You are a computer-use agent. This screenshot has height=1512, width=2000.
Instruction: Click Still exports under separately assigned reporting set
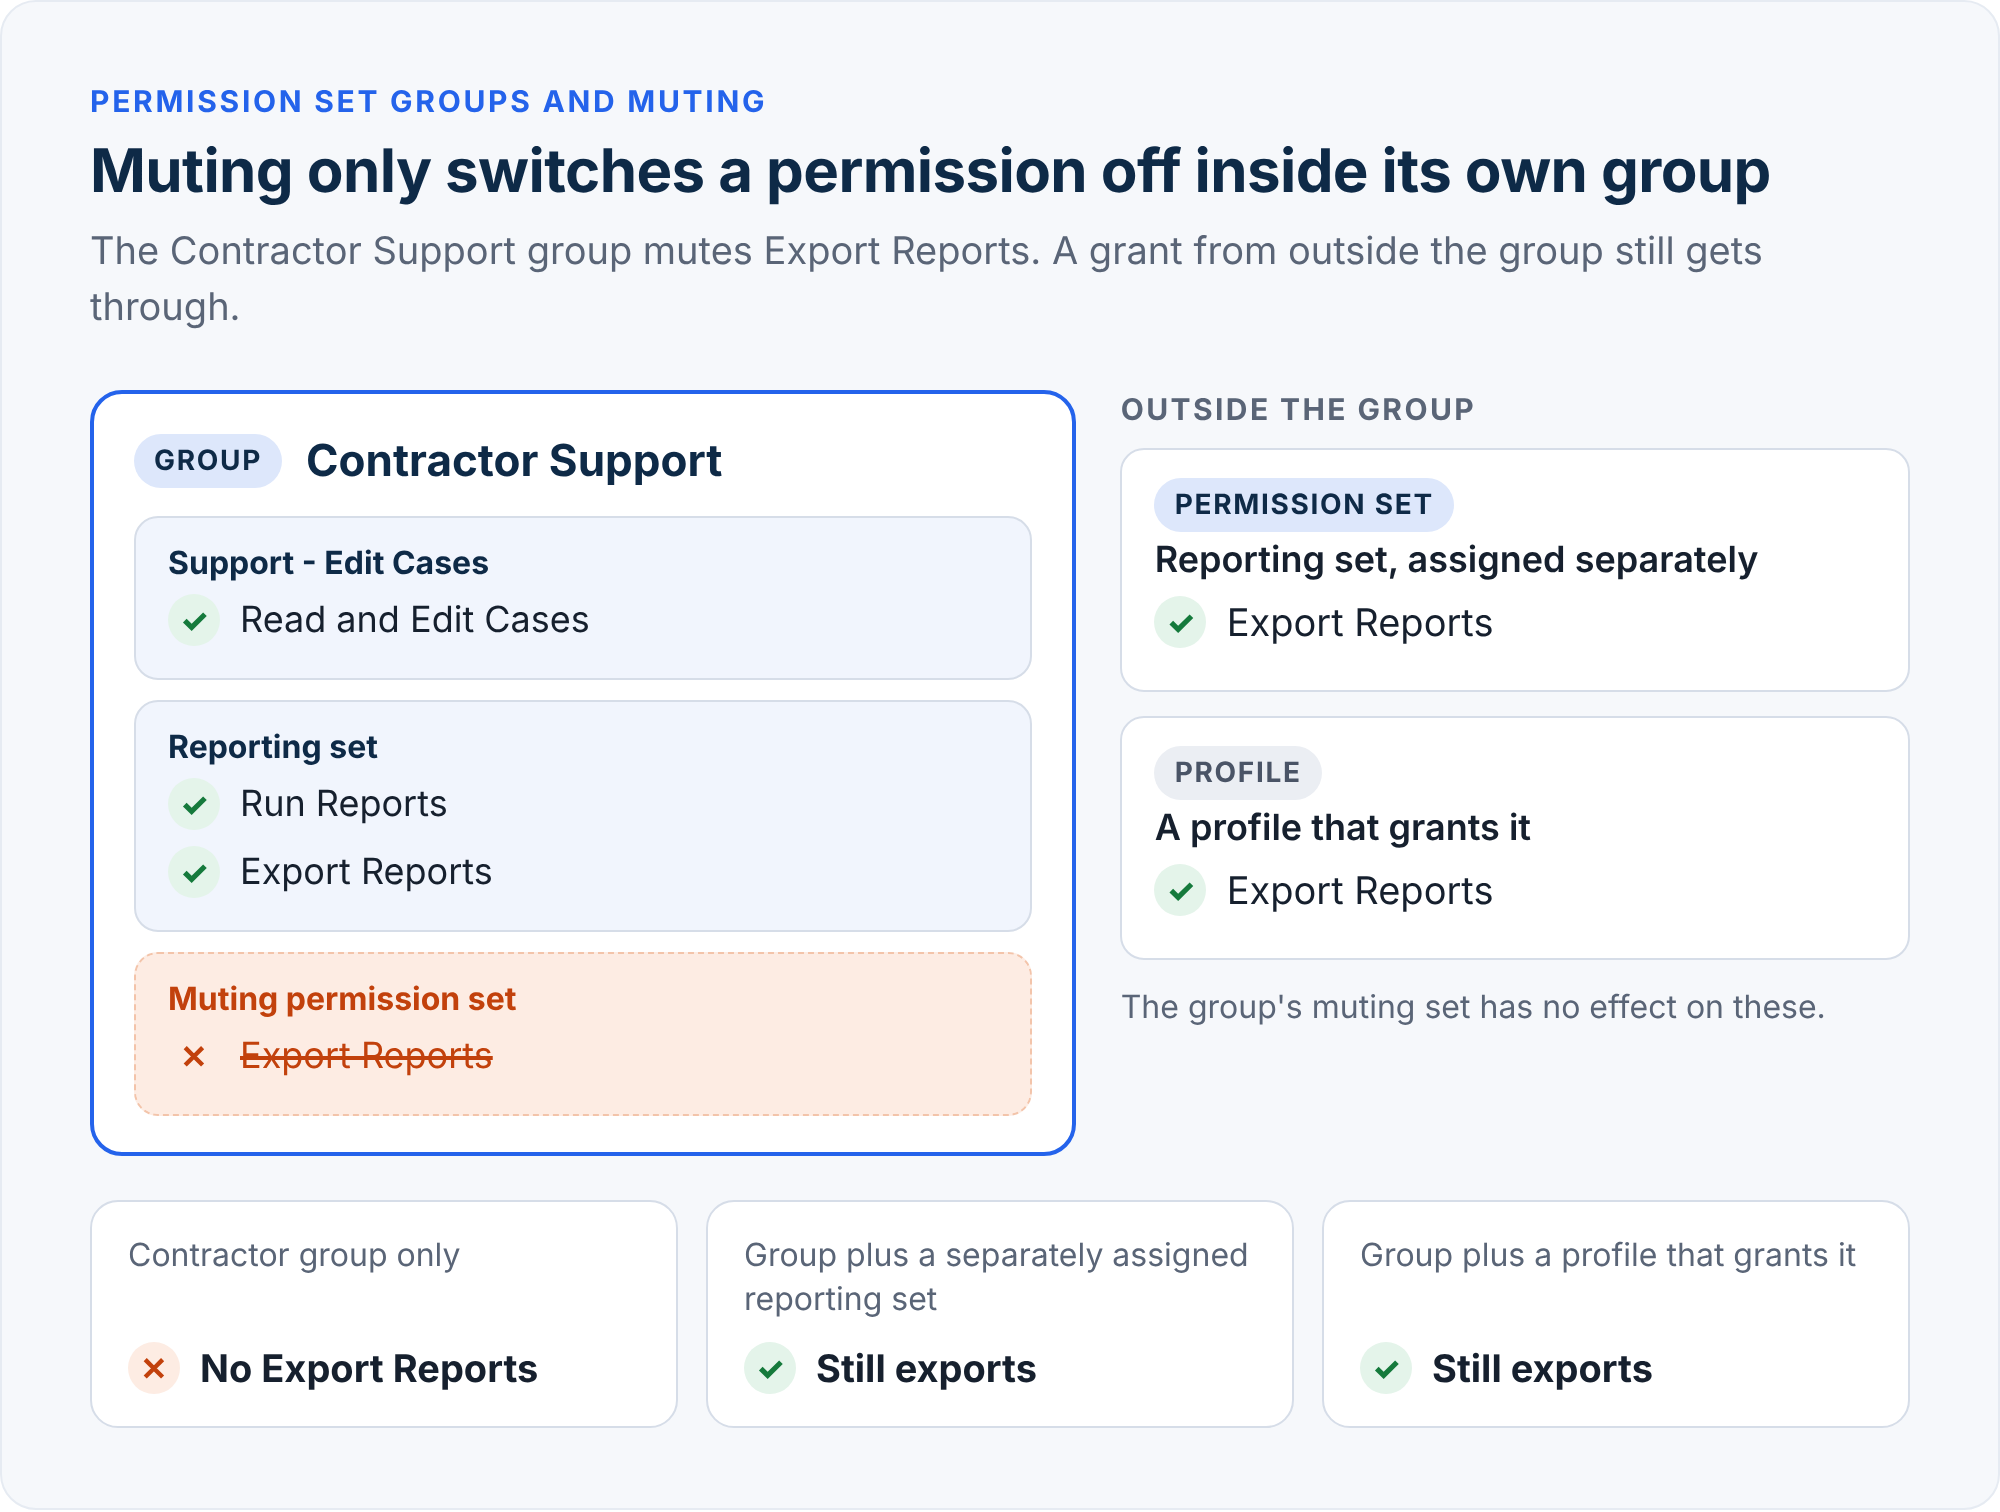click(926, 1368)
